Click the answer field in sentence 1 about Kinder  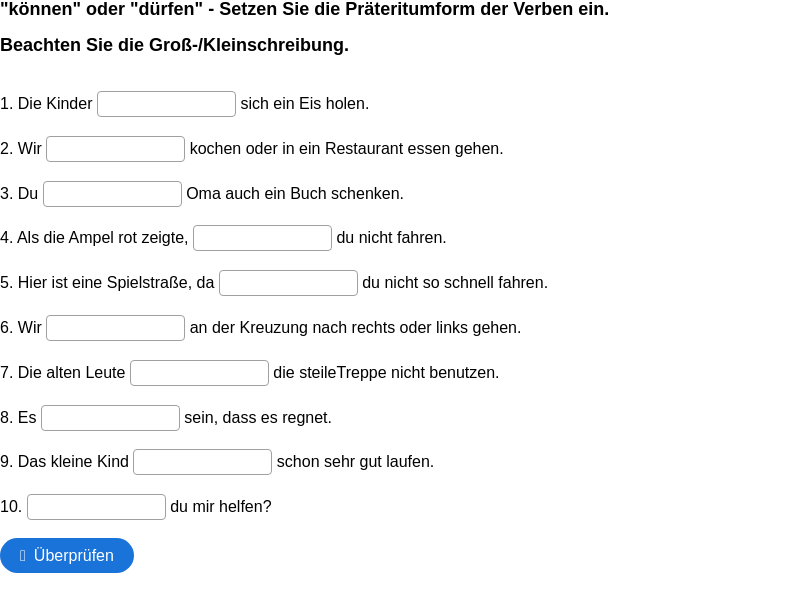[165, 103]
